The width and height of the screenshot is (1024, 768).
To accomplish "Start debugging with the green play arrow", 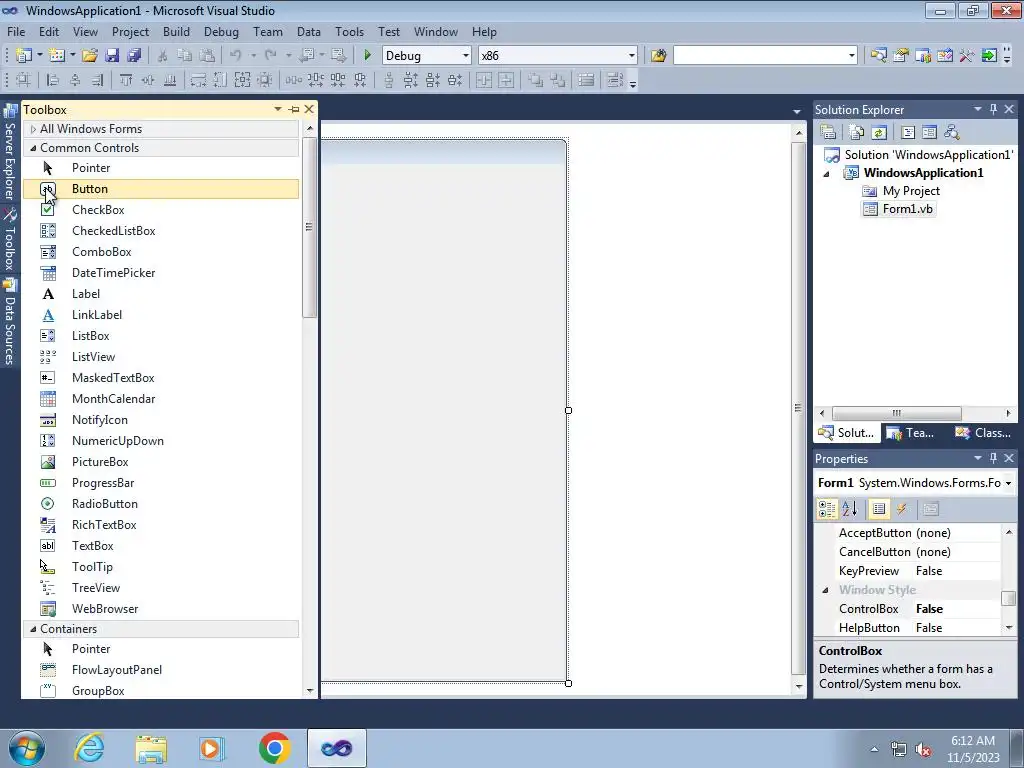I will [367, 56].
